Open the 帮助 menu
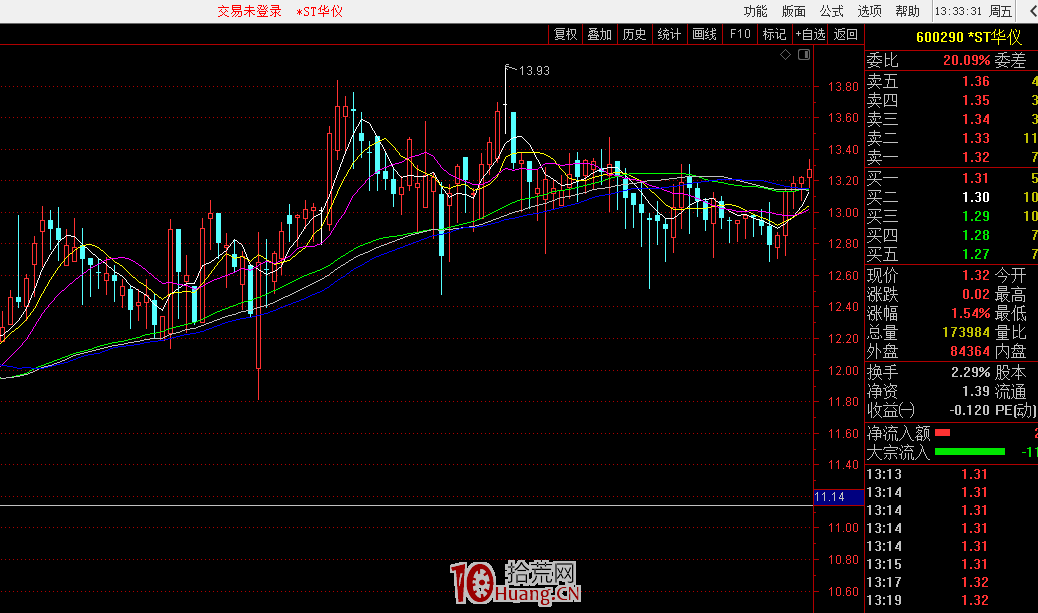This screenshot has width=1038, height=613. (x=908, y=11)
